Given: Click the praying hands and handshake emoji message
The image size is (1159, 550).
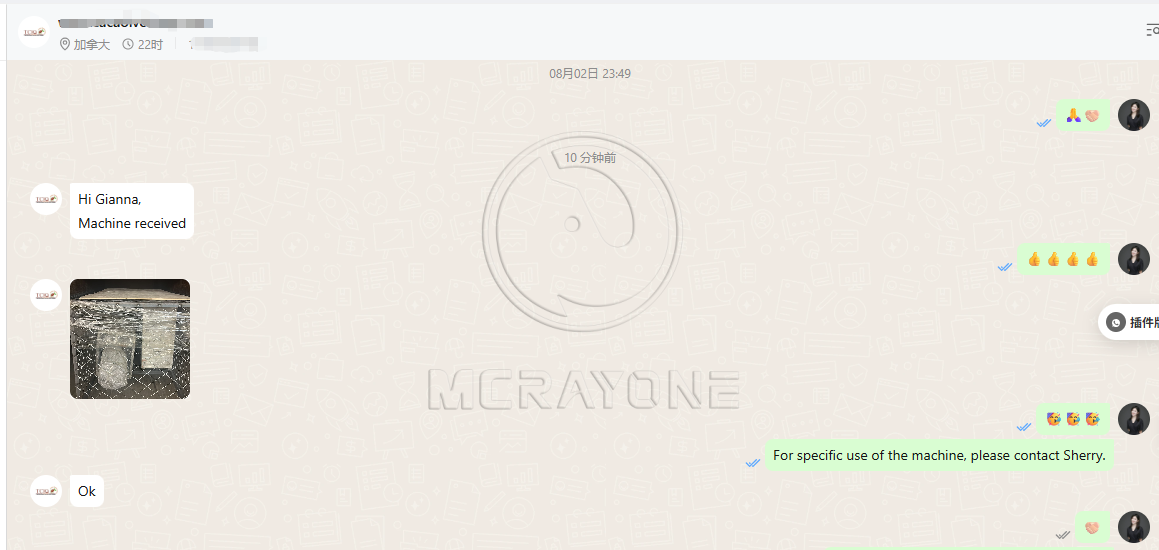Looking at the screenshot, I should (x=1083, y=115).
